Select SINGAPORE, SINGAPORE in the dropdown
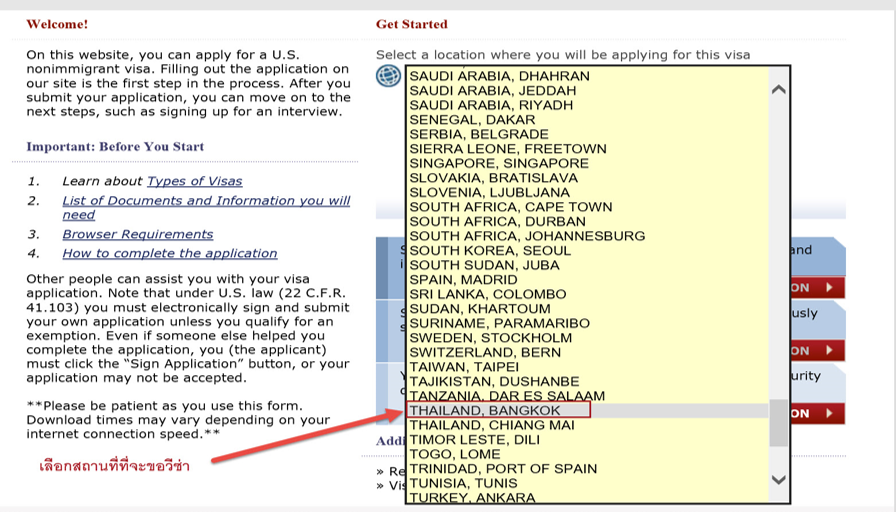The height and width of the screenshot is (512, 896). (x=499, y=163)
